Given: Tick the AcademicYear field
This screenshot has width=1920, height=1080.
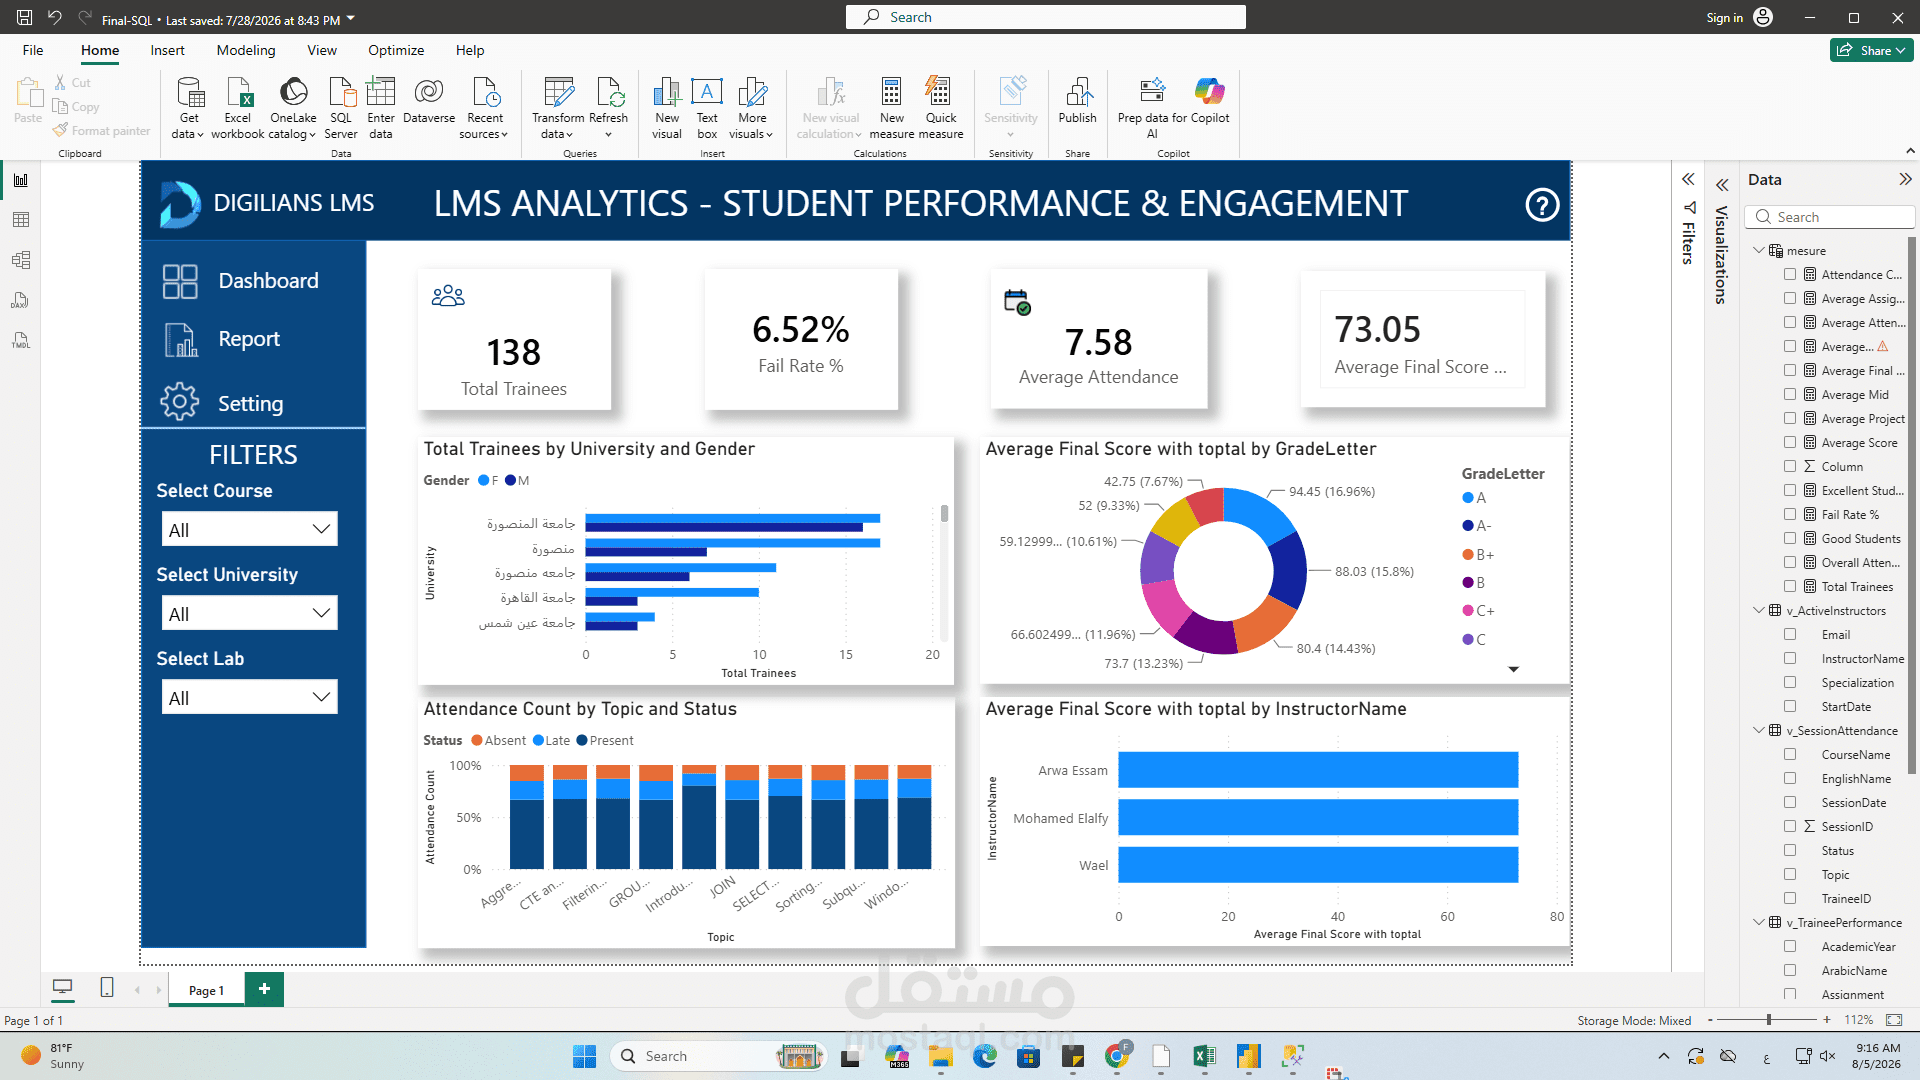Looking at the screenshot, I should [x=1790, y=946].
